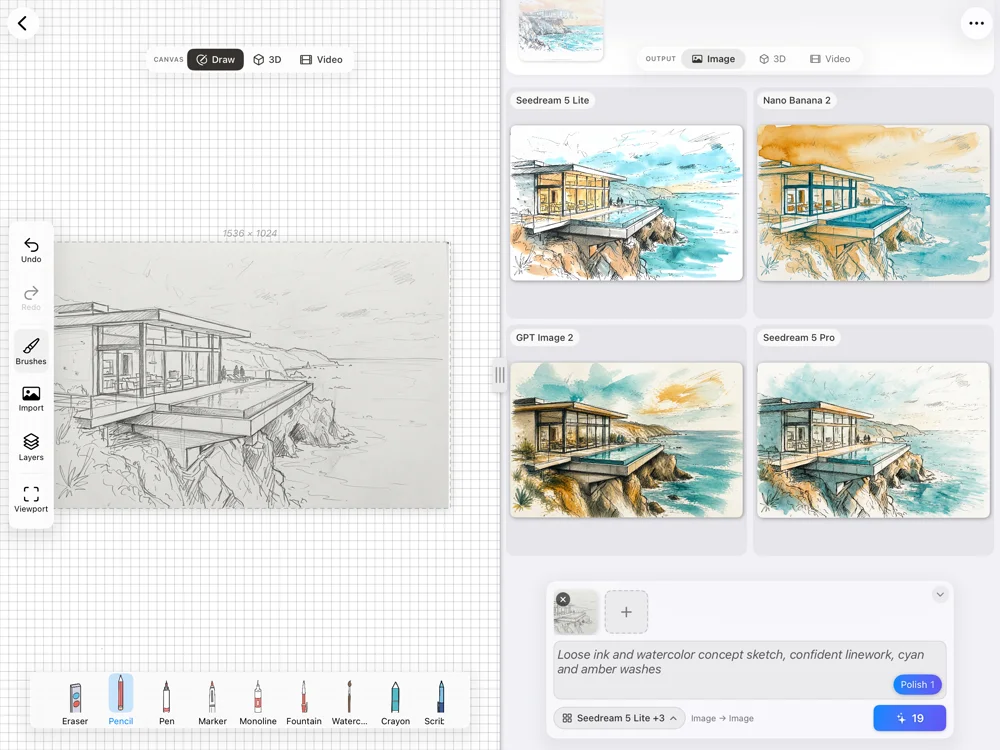Select the Crayon brush
Screen dimensions: 1000x750
395,702
